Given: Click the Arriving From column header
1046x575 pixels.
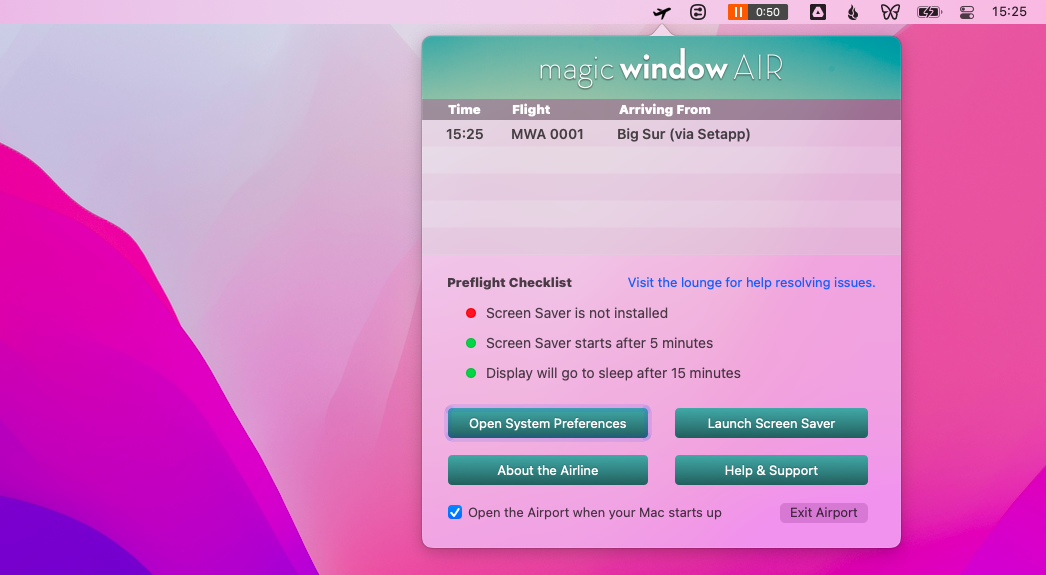Looking at the screenshot, I should coord(664,109).
